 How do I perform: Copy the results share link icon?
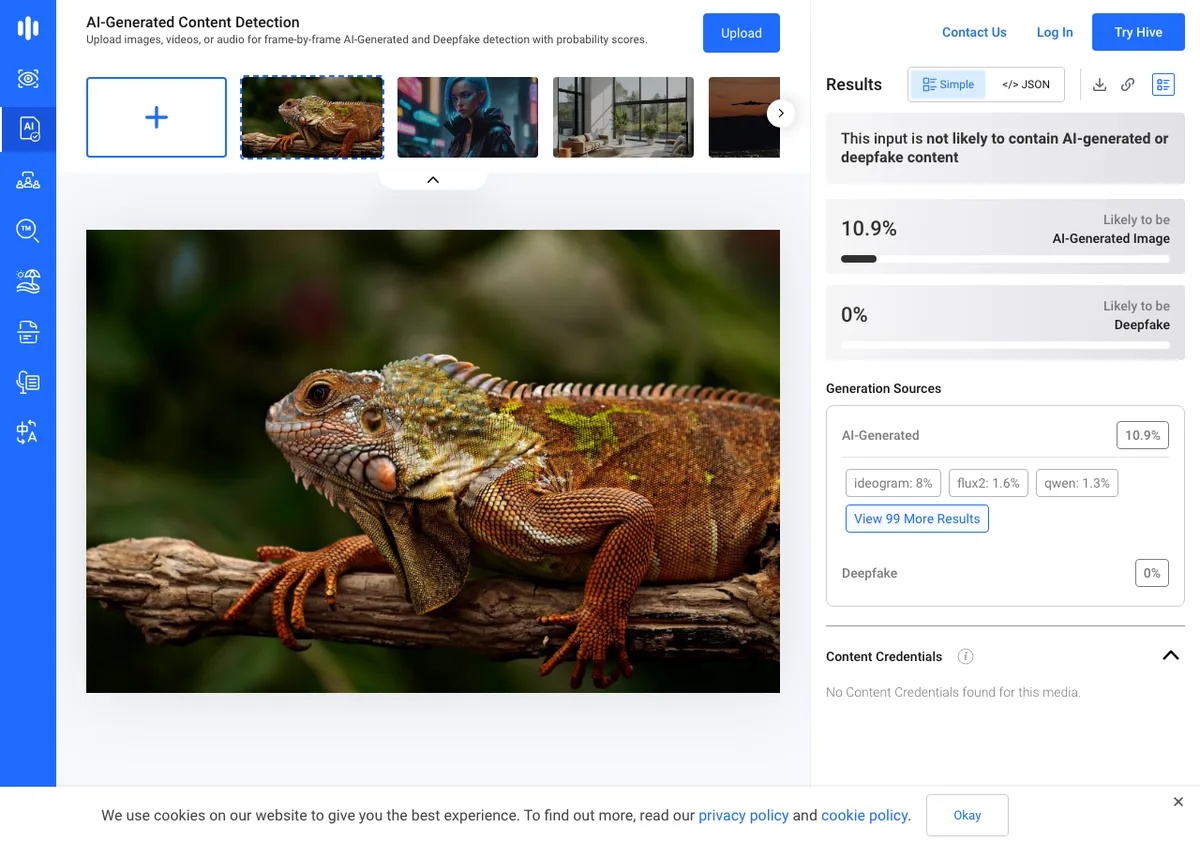[x=1128, y=85]
